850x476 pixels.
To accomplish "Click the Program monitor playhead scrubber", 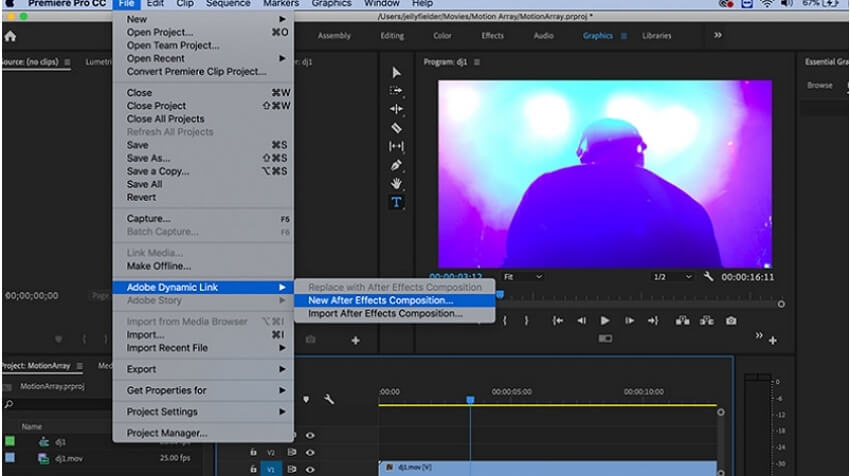I will pos(500,294).
